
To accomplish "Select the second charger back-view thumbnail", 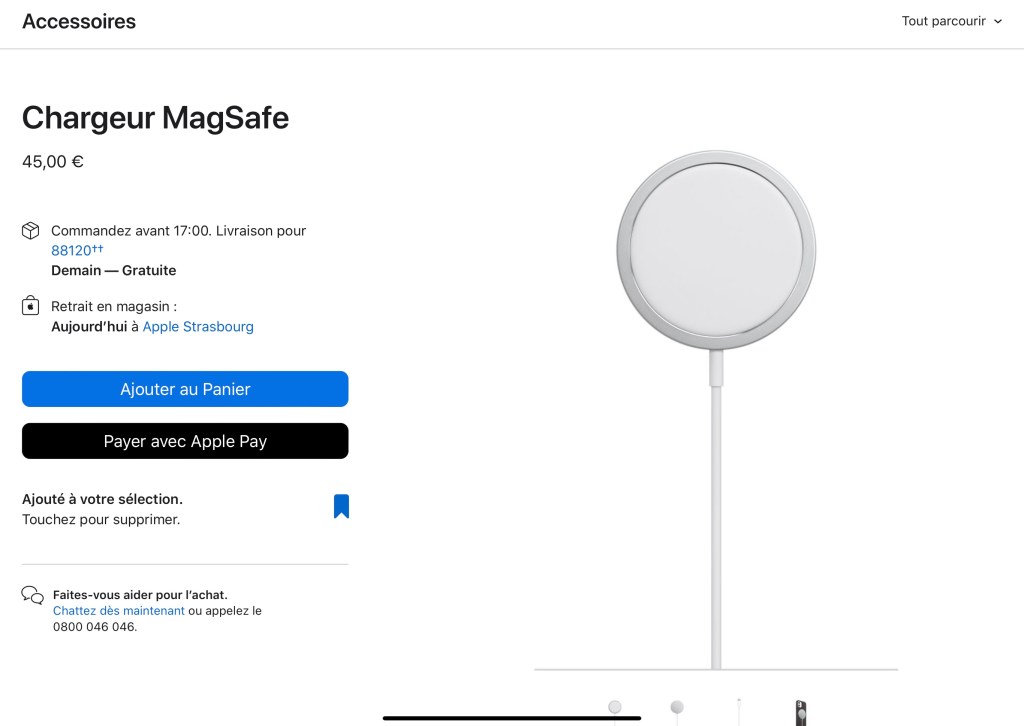I will pos(677,708).
